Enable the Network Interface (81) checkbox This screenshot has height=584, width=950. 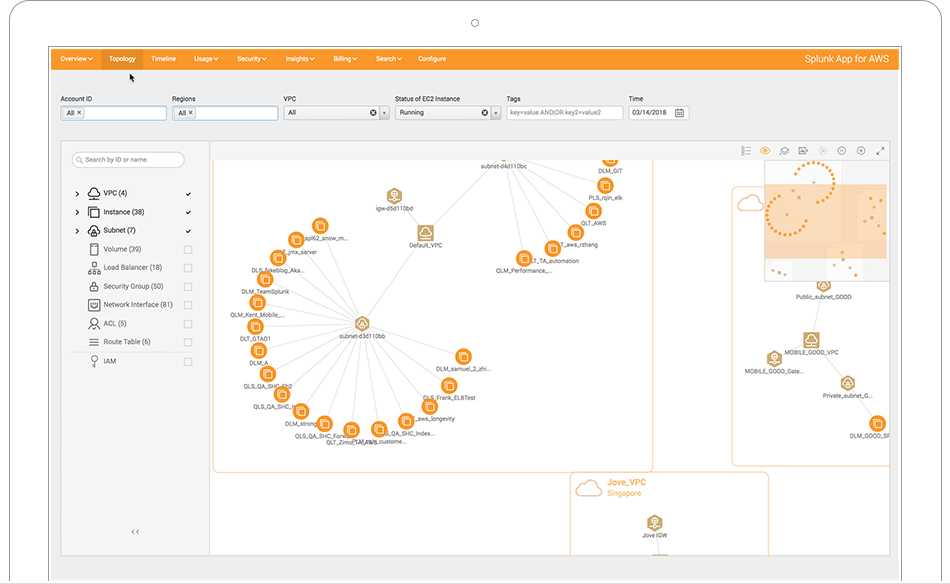[188, 305]
